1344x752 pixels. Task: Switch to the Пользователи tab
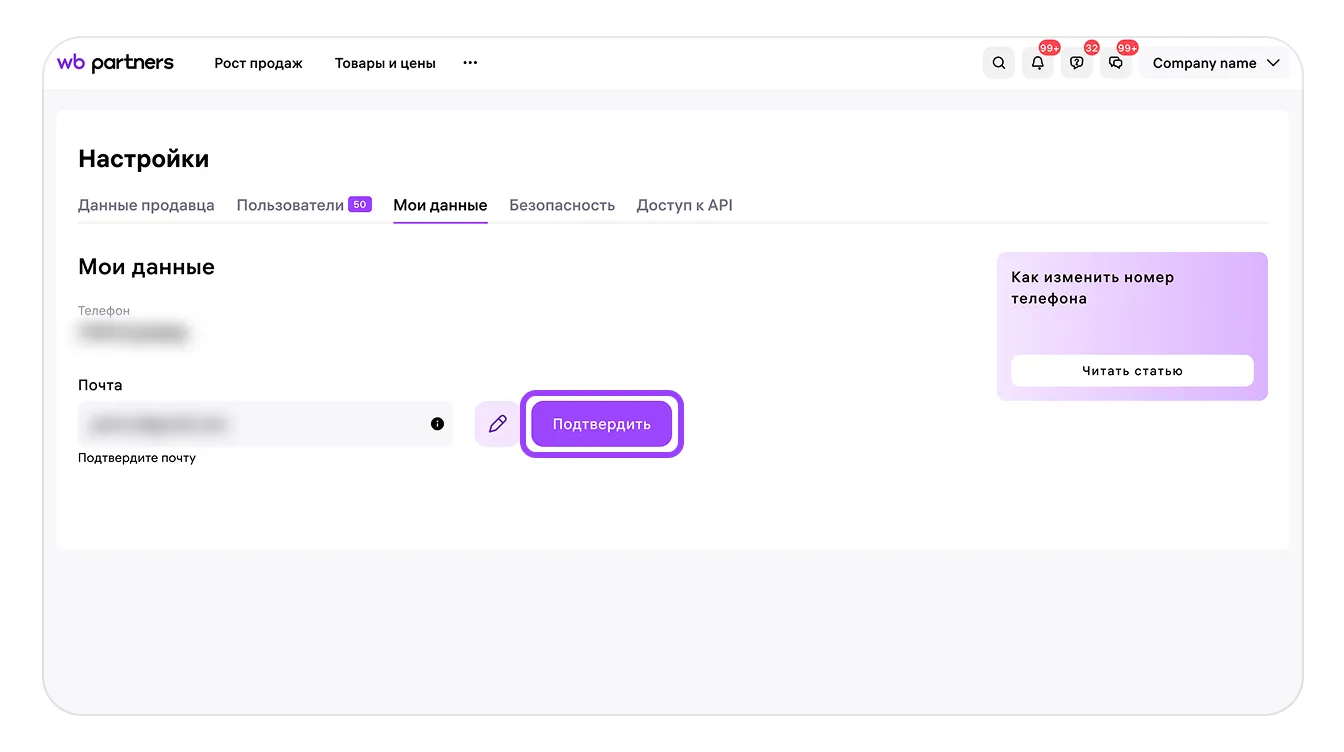[x=304, y=205]
